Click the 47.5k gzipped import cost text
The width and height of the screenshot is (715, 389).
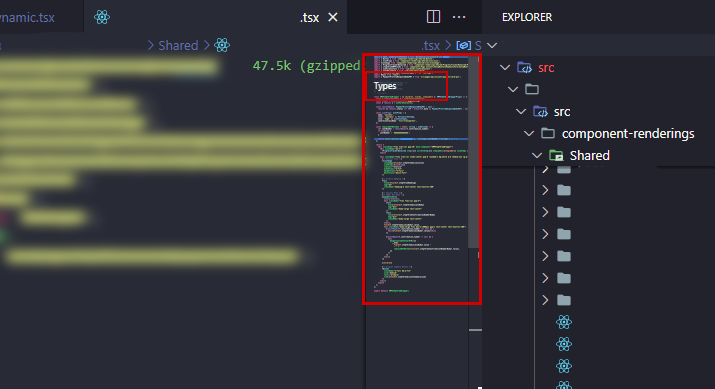[306, 66]
